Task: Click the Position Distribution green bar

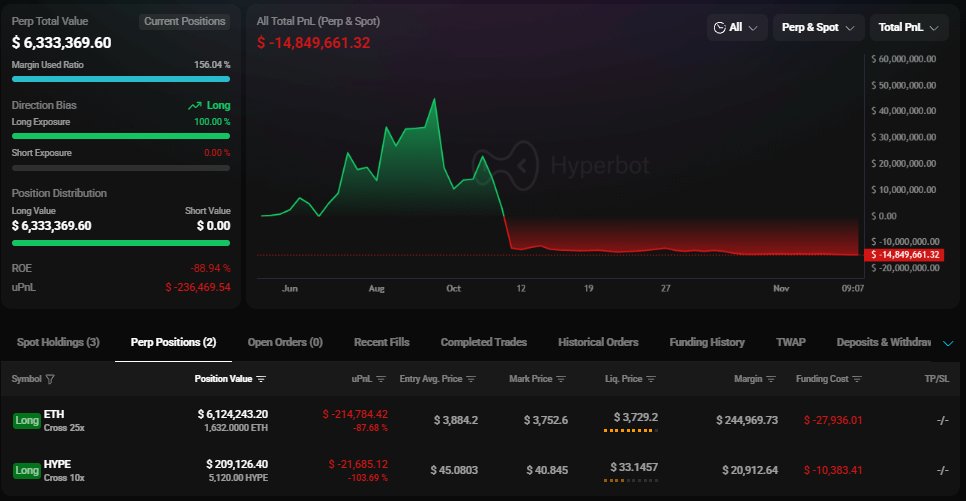Action: (x=121, y=243)
